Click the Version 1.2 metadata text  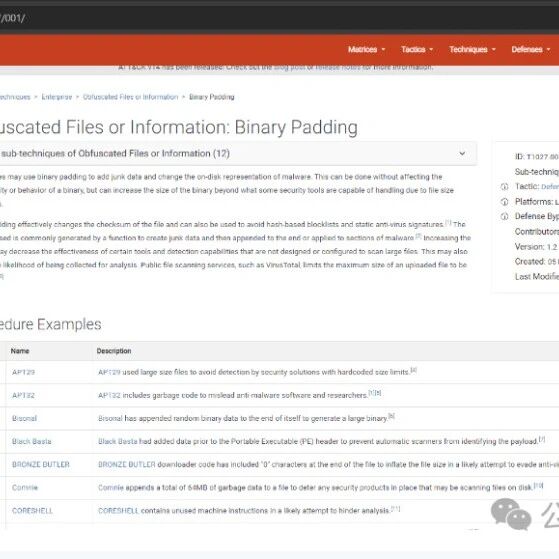click(x=536, y=247)
